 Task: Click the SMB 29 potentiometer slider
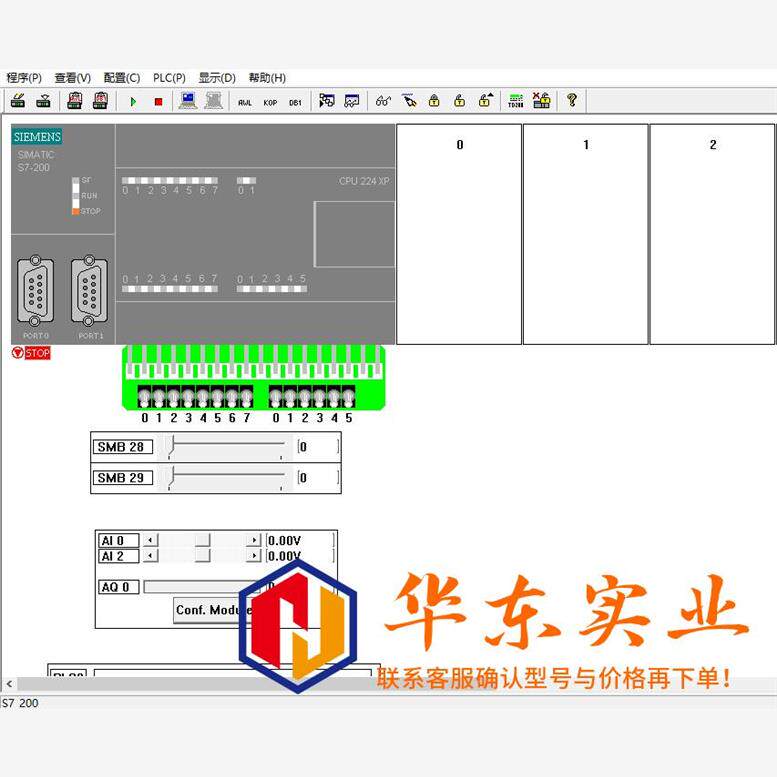[226, 478]
